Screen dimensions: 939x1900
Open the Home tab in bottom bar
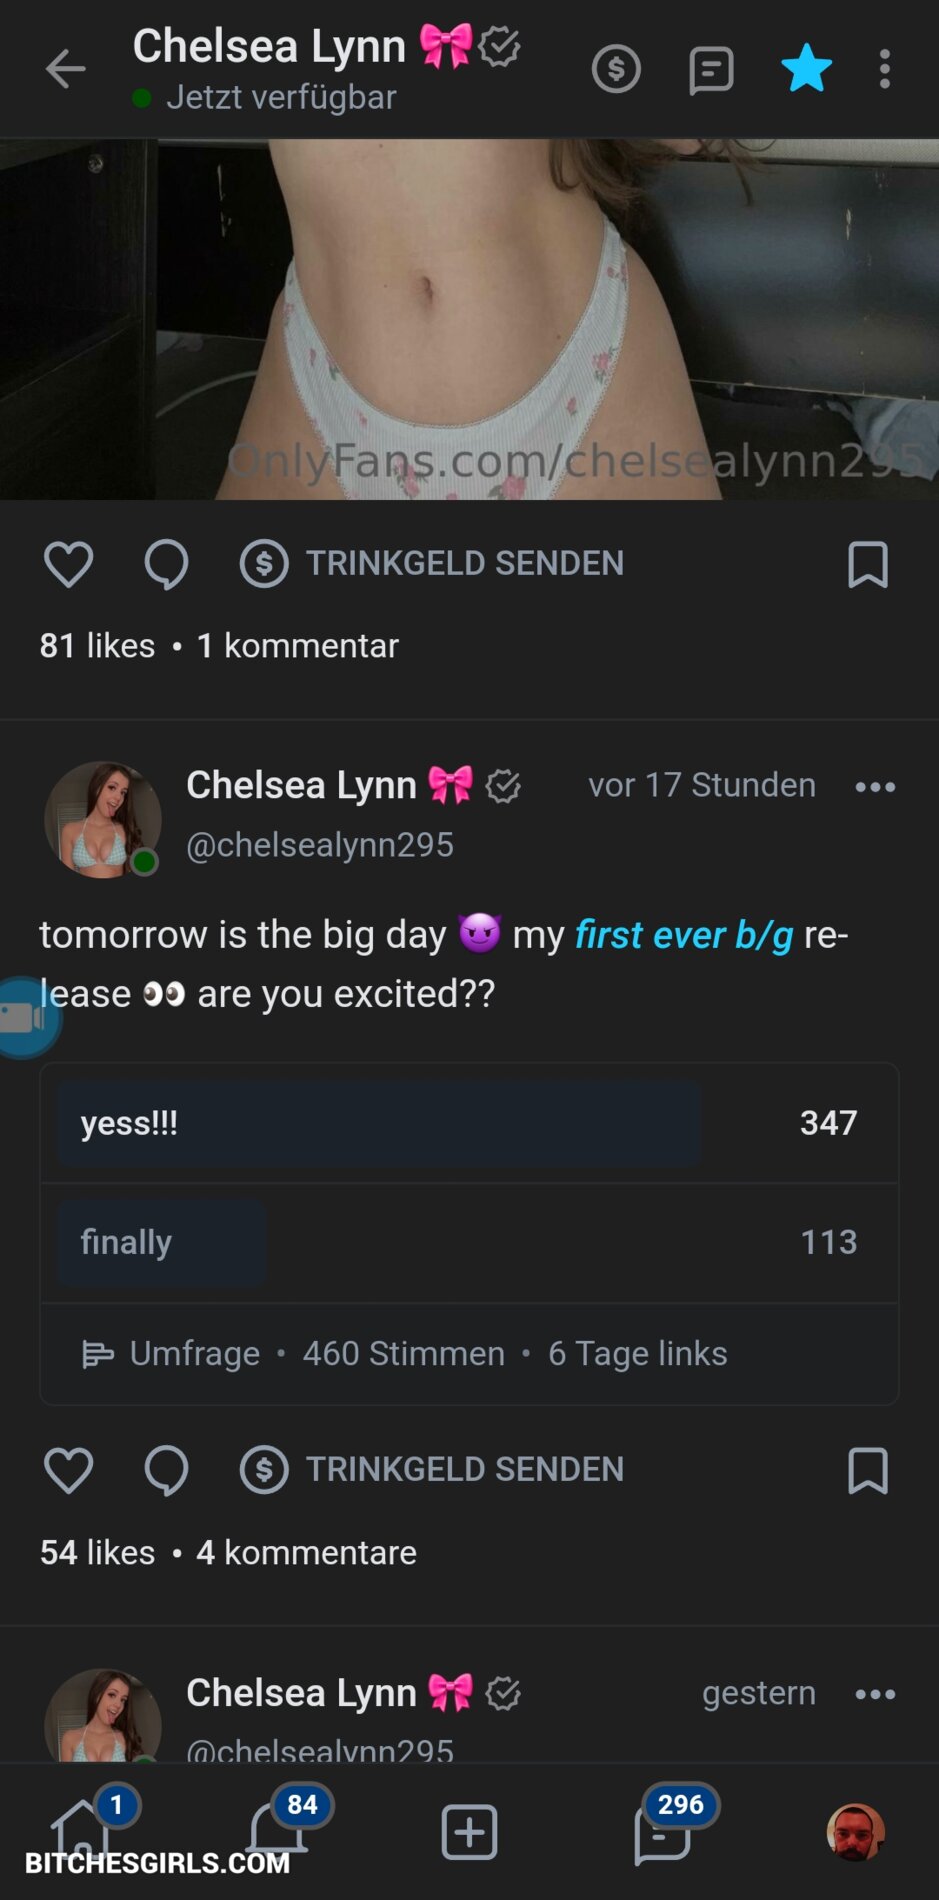coord(82,1830)
